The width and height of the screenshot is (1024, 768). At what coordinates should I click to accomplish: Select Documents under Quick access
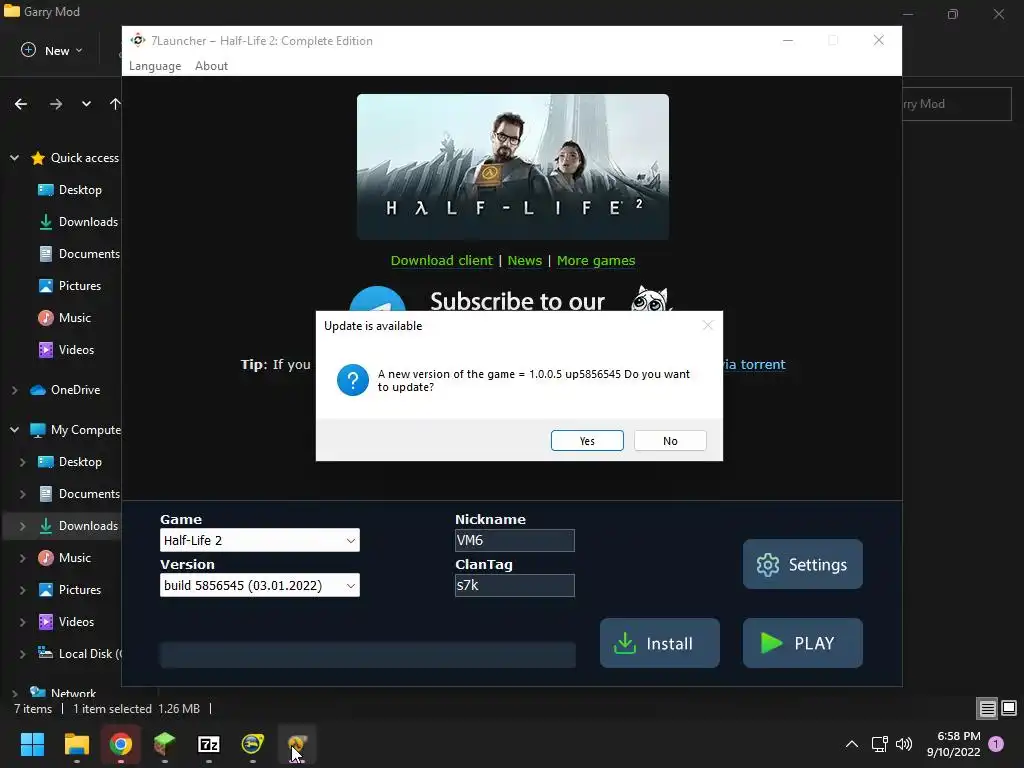[79, 254]
